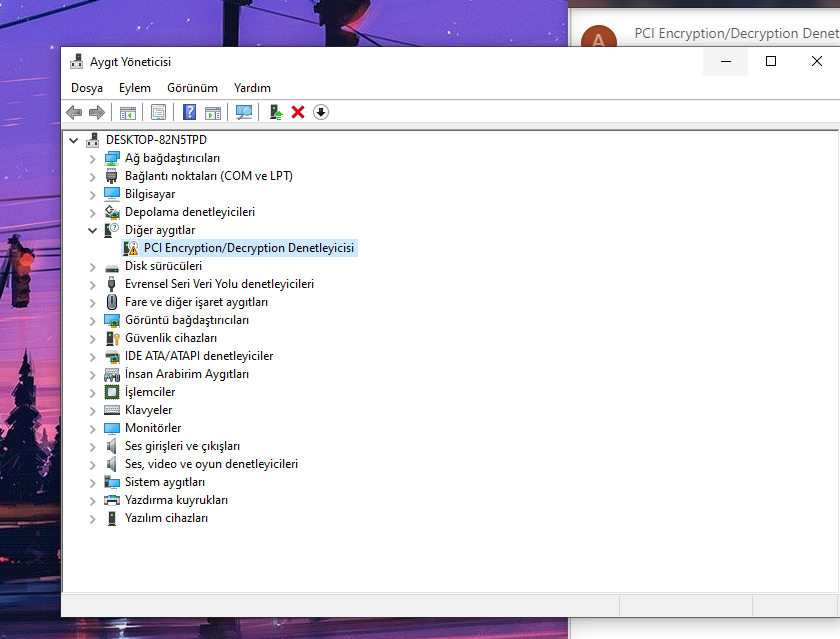840x639 pixels.
Task: Expand Yazılım cihazları category
Action: pos(93,519)
